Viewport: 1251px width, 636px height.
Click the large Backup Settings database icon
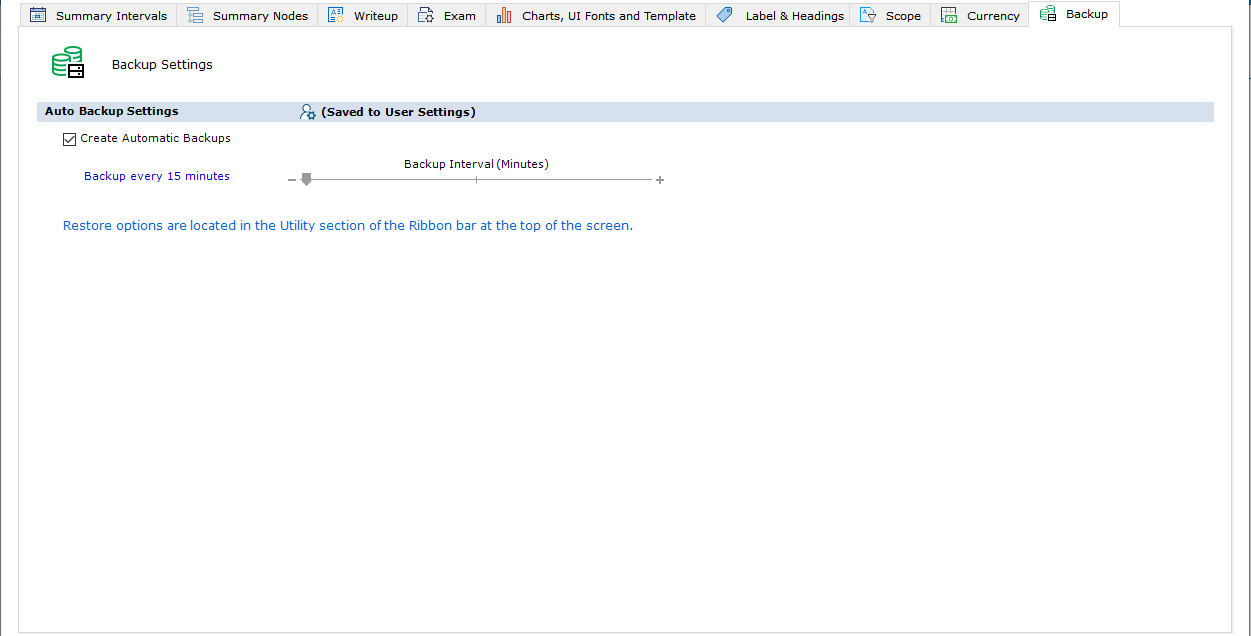(68, 64)
